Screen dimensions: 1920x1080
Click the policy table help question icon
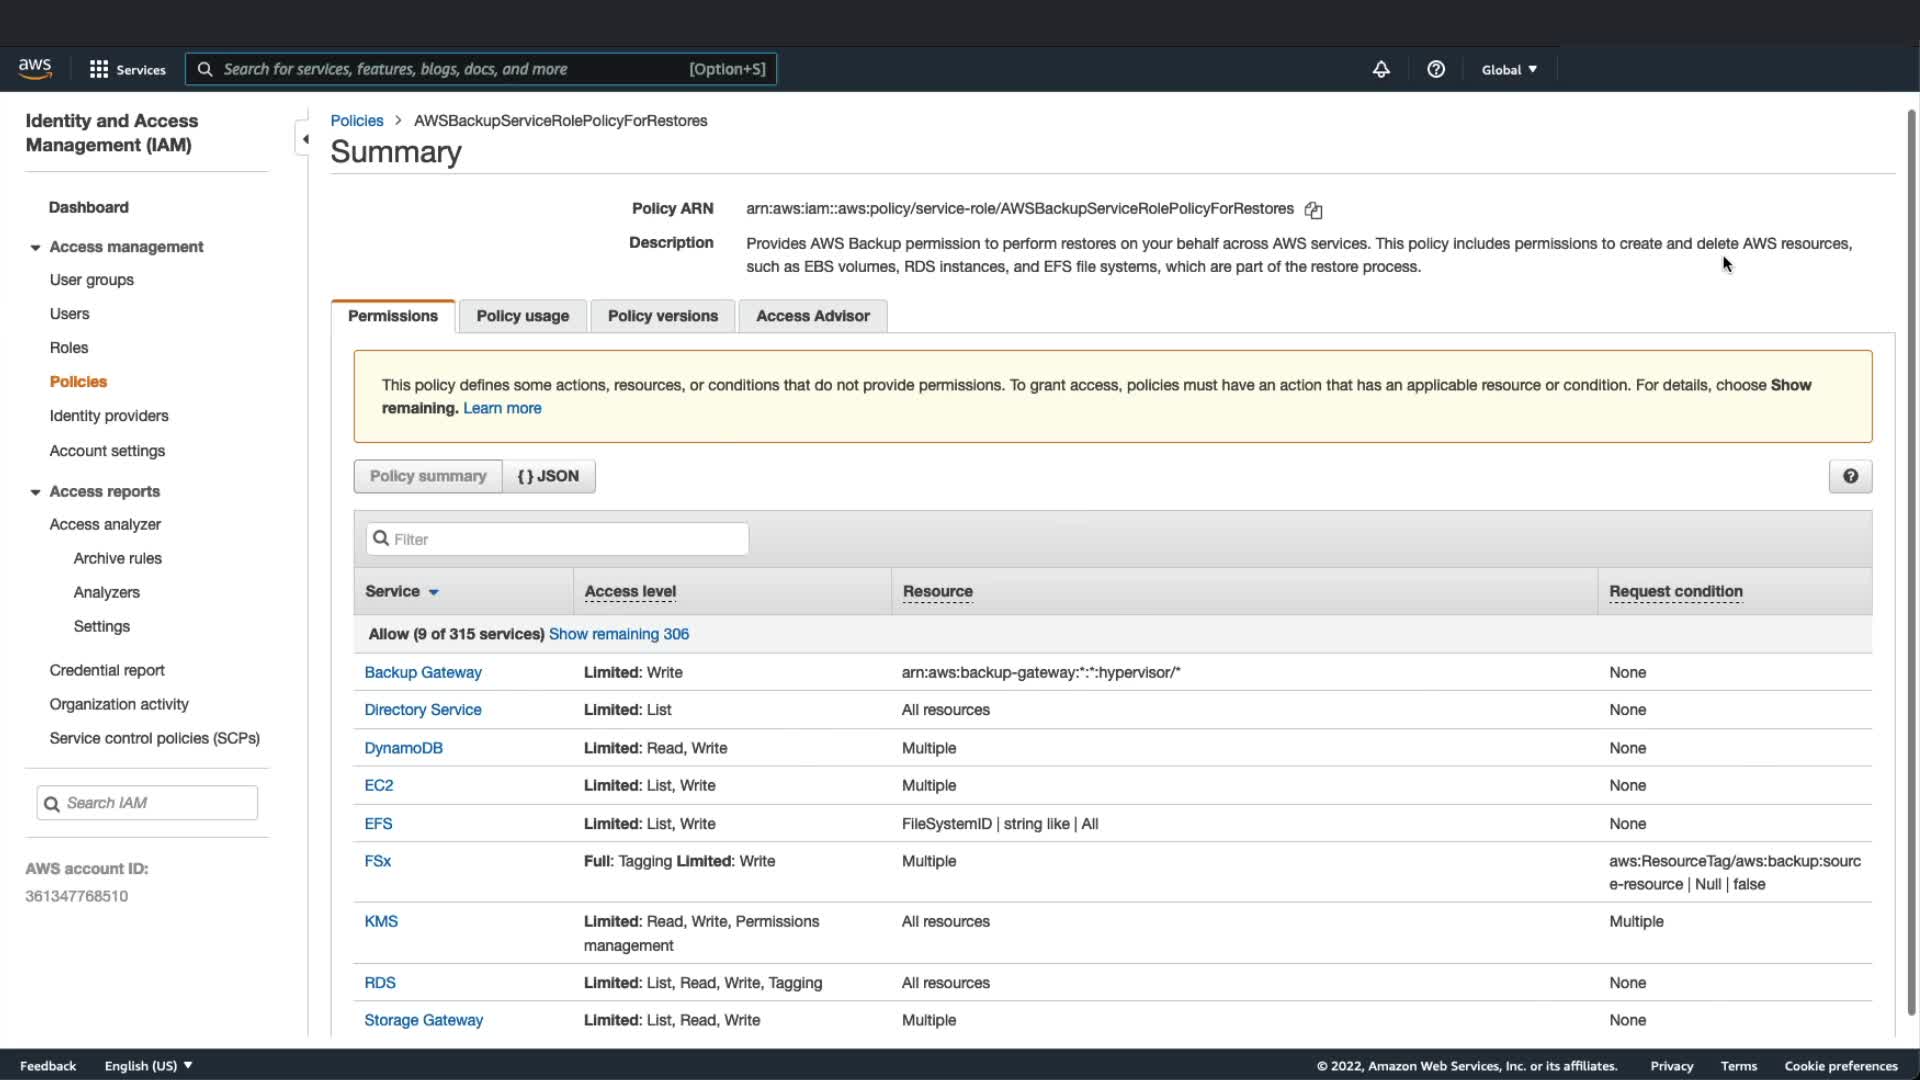[1850, 476]
